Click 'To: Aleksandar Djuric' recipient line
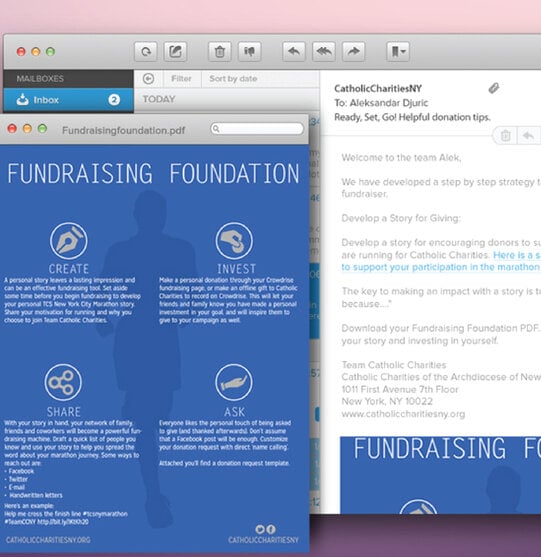Viewport: 541px width, 557px height. coord(381,103)
